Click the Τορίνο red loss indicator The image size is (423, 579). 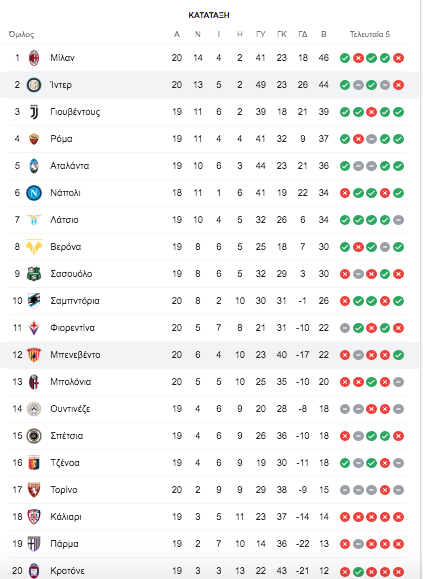[385, 490]
